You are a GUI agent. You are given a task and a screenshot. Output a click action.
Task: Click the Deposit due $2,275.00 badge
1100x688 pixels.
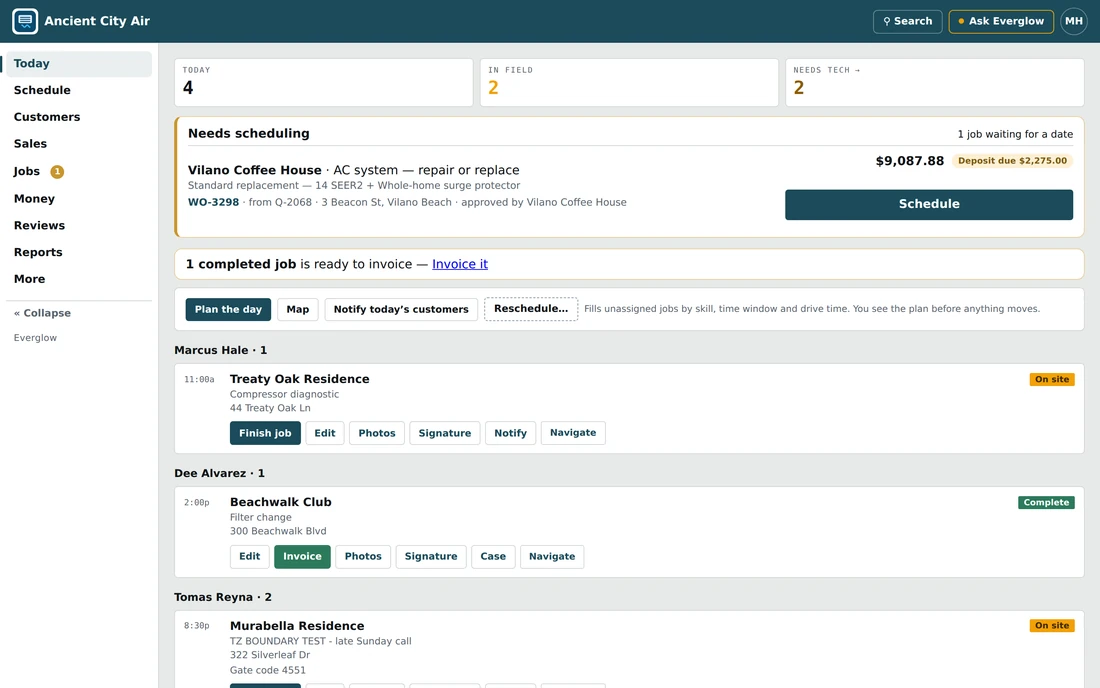coord(1012,161)
